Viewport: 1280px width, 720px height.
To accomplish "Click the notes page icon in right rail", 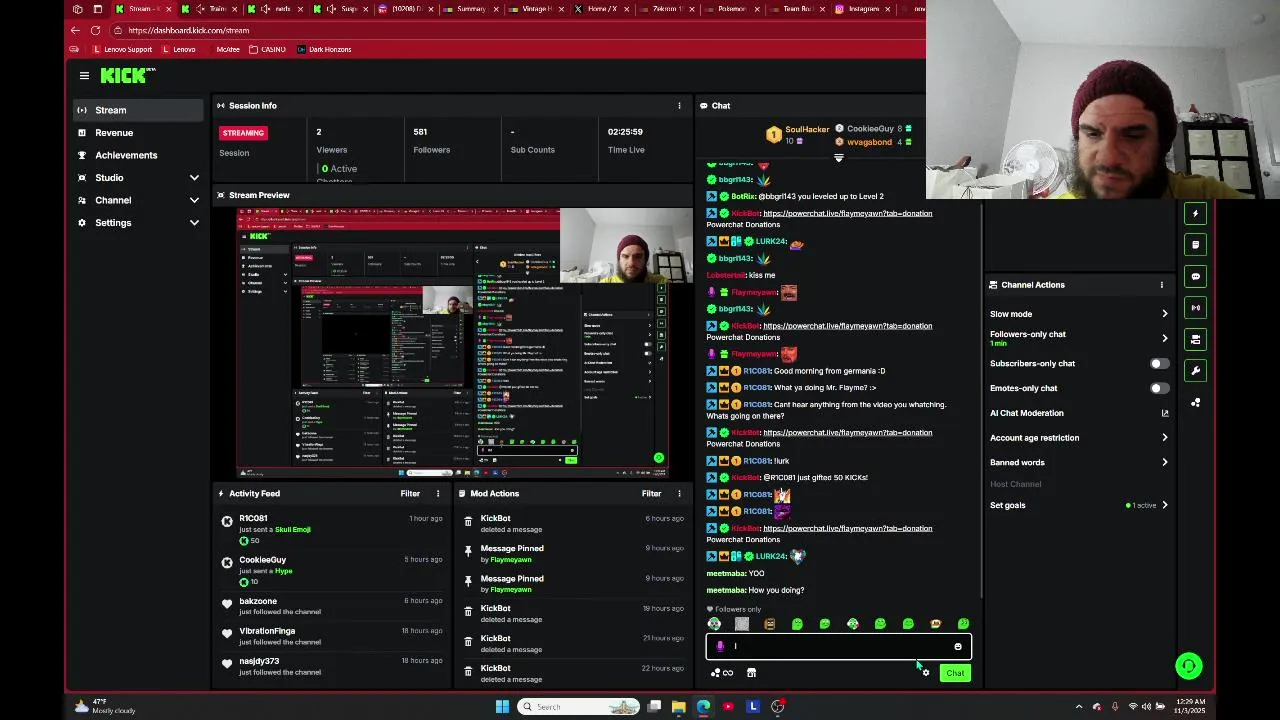I will click(x=1195, y=244).
